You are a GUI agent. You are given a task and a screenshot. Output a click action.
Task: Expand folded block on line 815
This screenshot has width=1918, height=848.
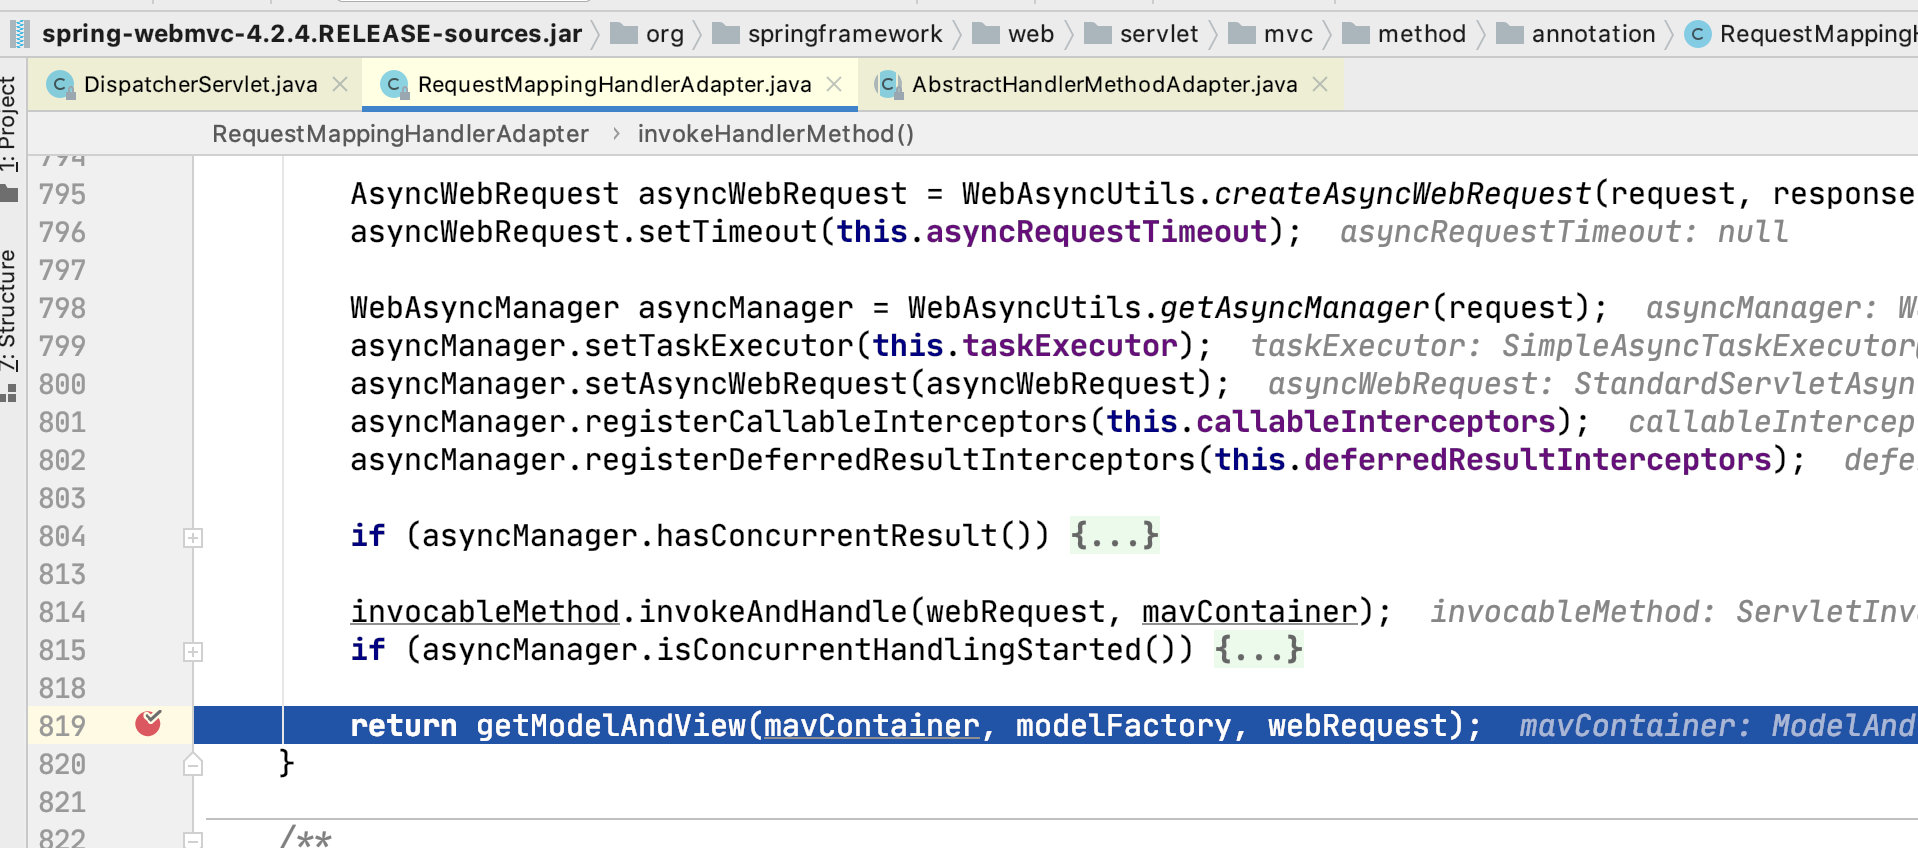(193, 652)
